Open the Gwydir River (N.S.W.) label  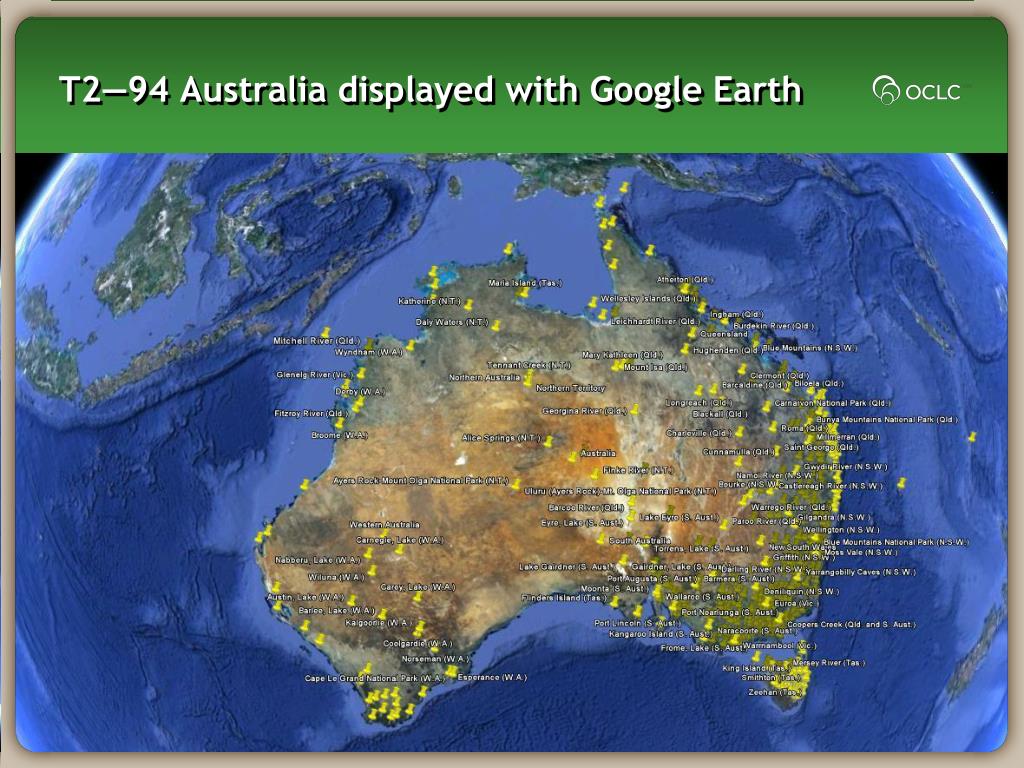pyautogui.click(x=846, y=467)
